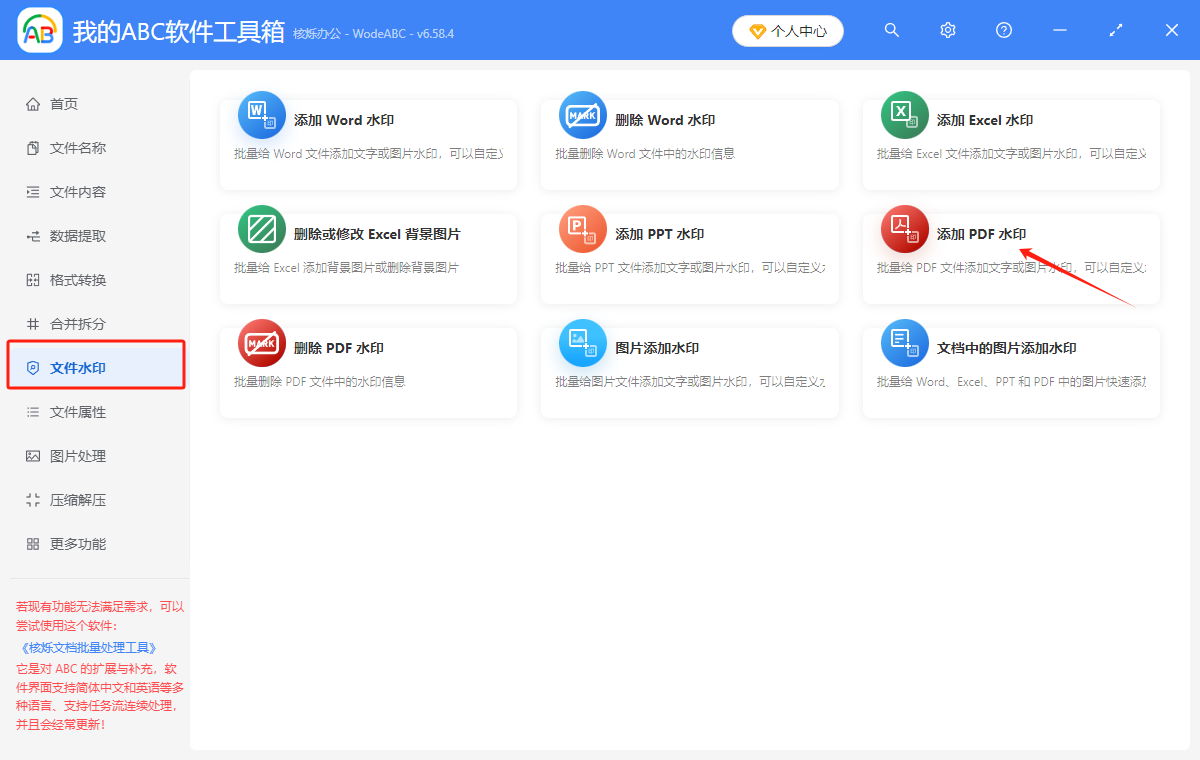Click the 删除或修改 Excel 背景图片 icon
This screenshot has height=760, width=1200.
pos(261,229)
